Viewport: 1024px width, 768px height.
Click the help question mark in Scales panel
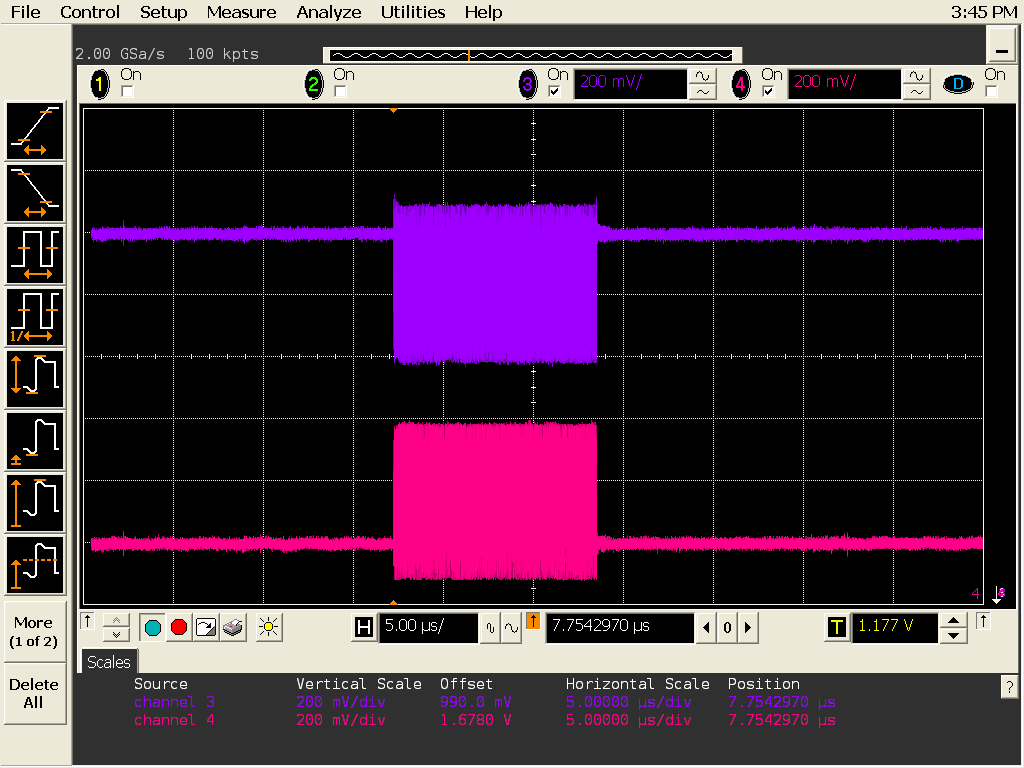click(1009, 686)
